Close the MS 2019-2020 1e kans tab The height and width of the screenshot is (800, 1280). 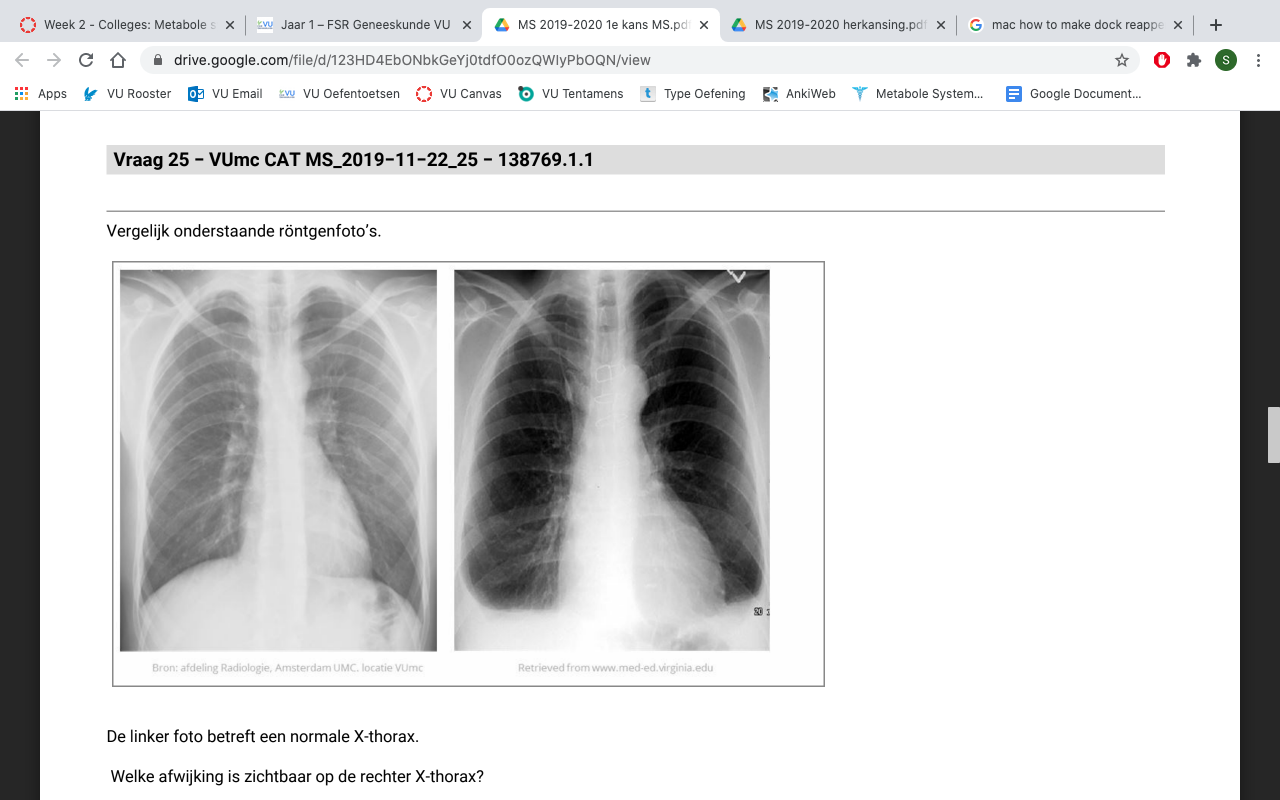pyautogui.click(x=704, y=25)
